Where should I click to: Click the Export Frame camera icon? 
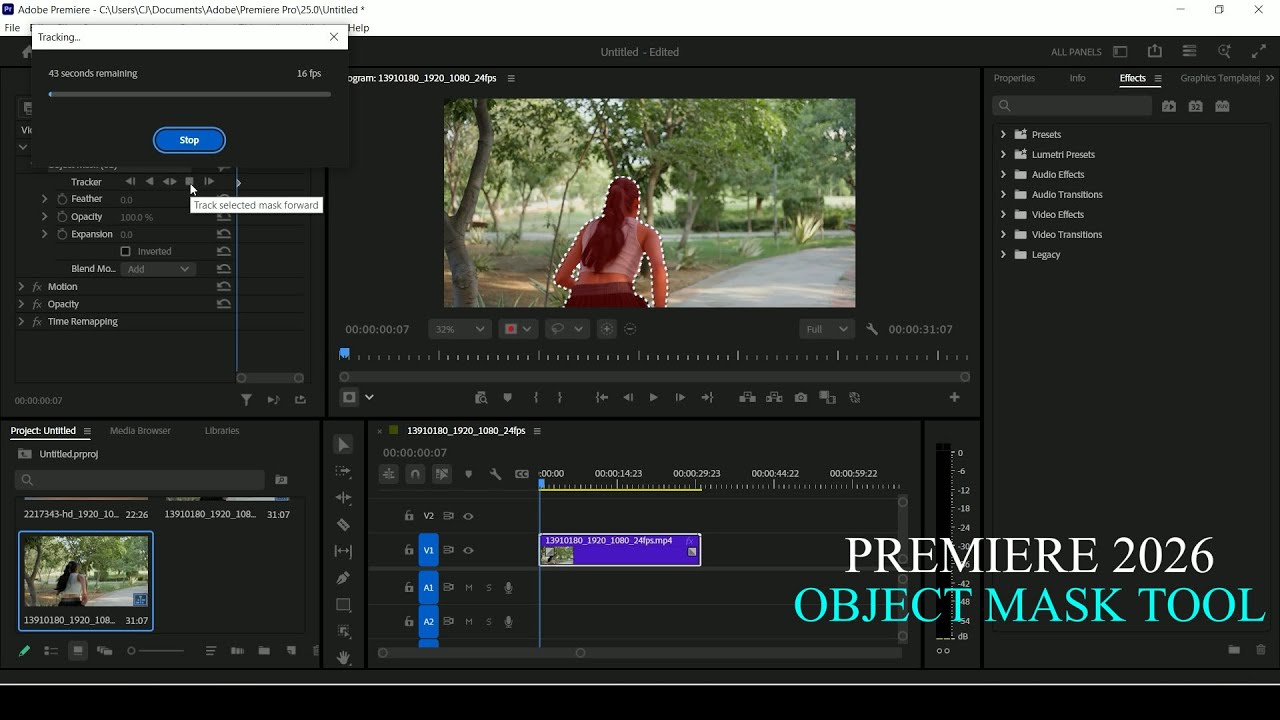pyautogui.click(x=801, y=397)
